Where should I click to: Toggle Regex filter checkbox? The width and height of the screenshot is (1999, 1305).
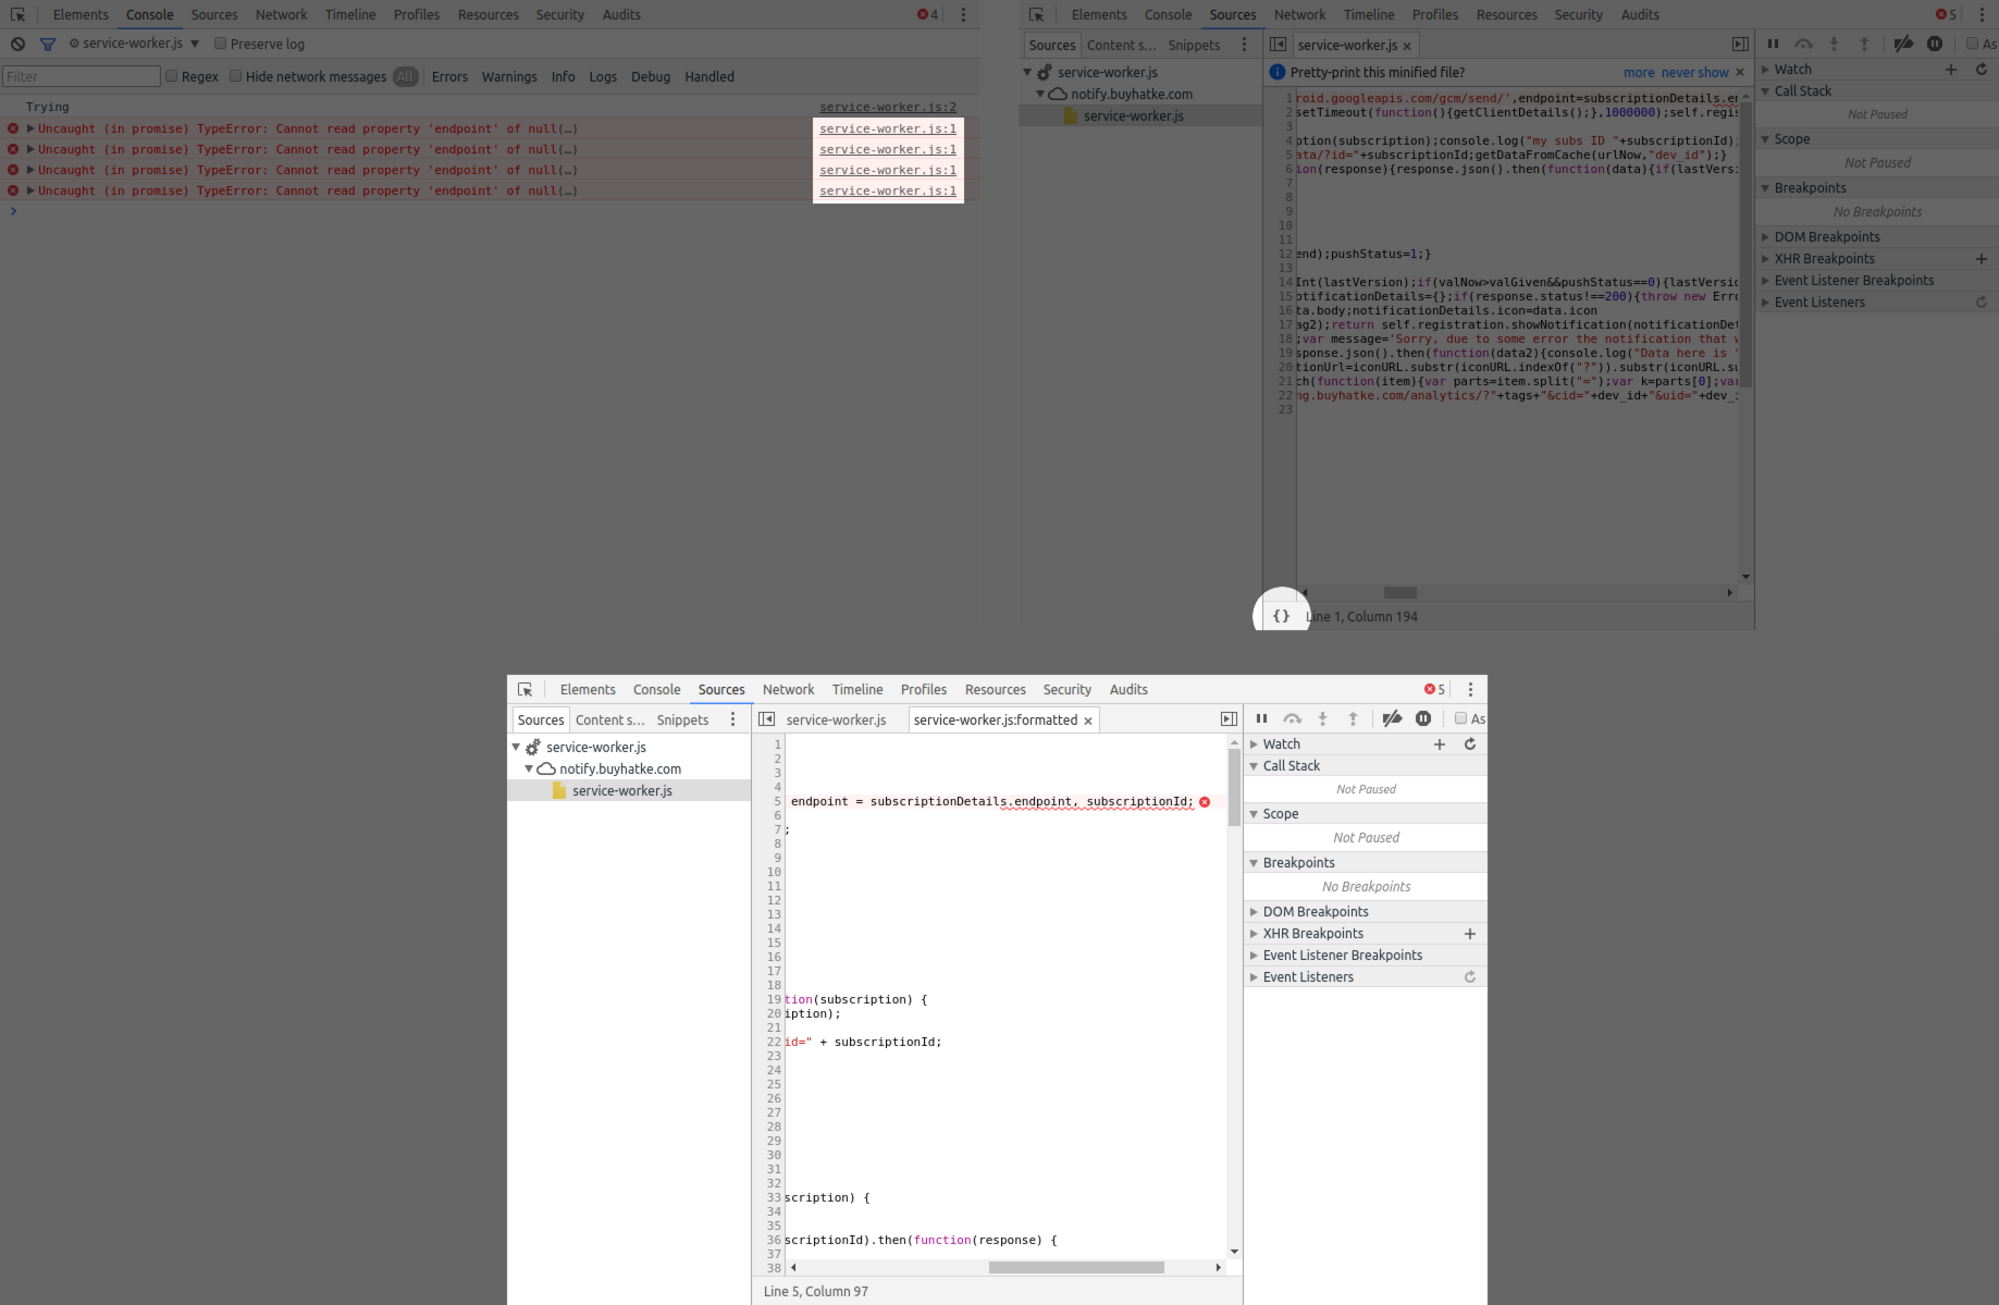click(x=171, y=76)
